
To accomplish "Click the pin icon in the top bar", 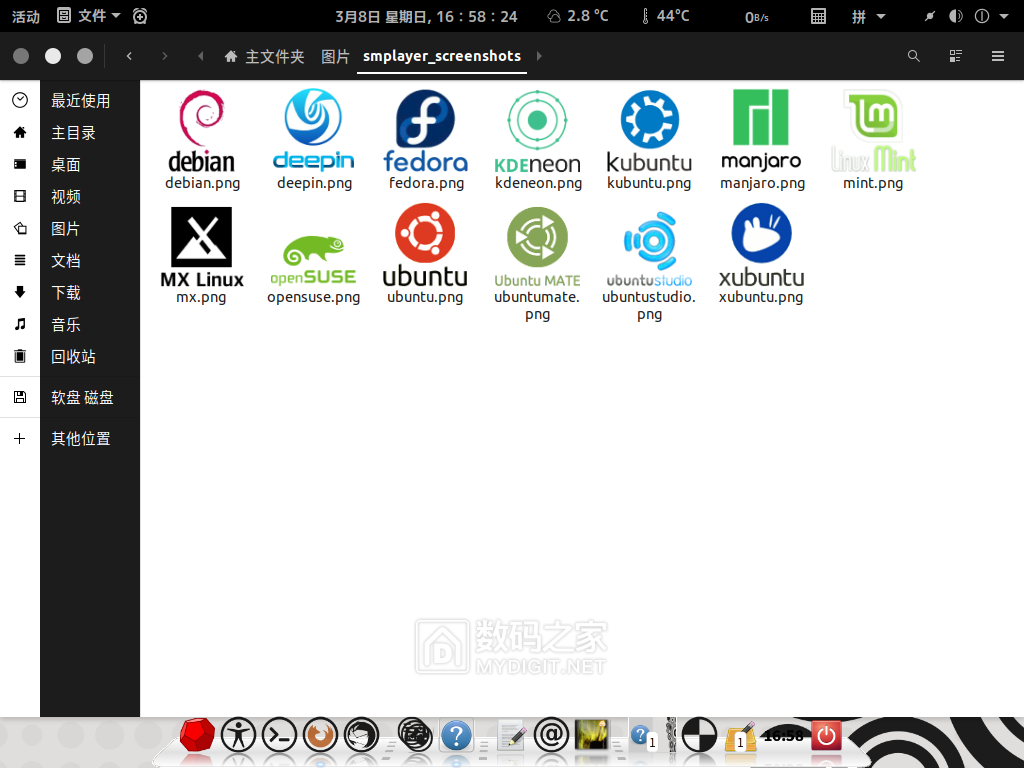I will [x=929, y=16].
